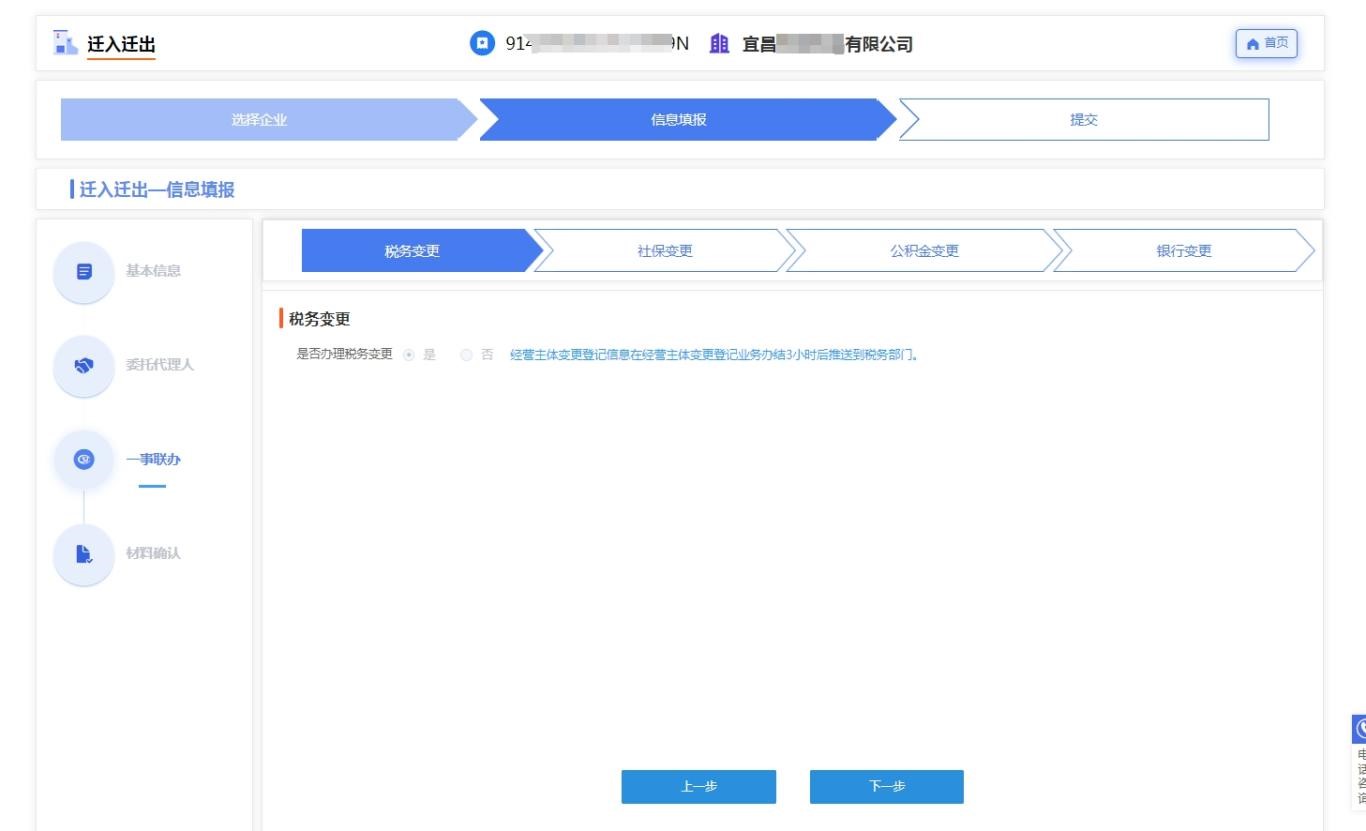Click the 信息填报 progress step
1366x831 pixels.
tap(678, 120)
